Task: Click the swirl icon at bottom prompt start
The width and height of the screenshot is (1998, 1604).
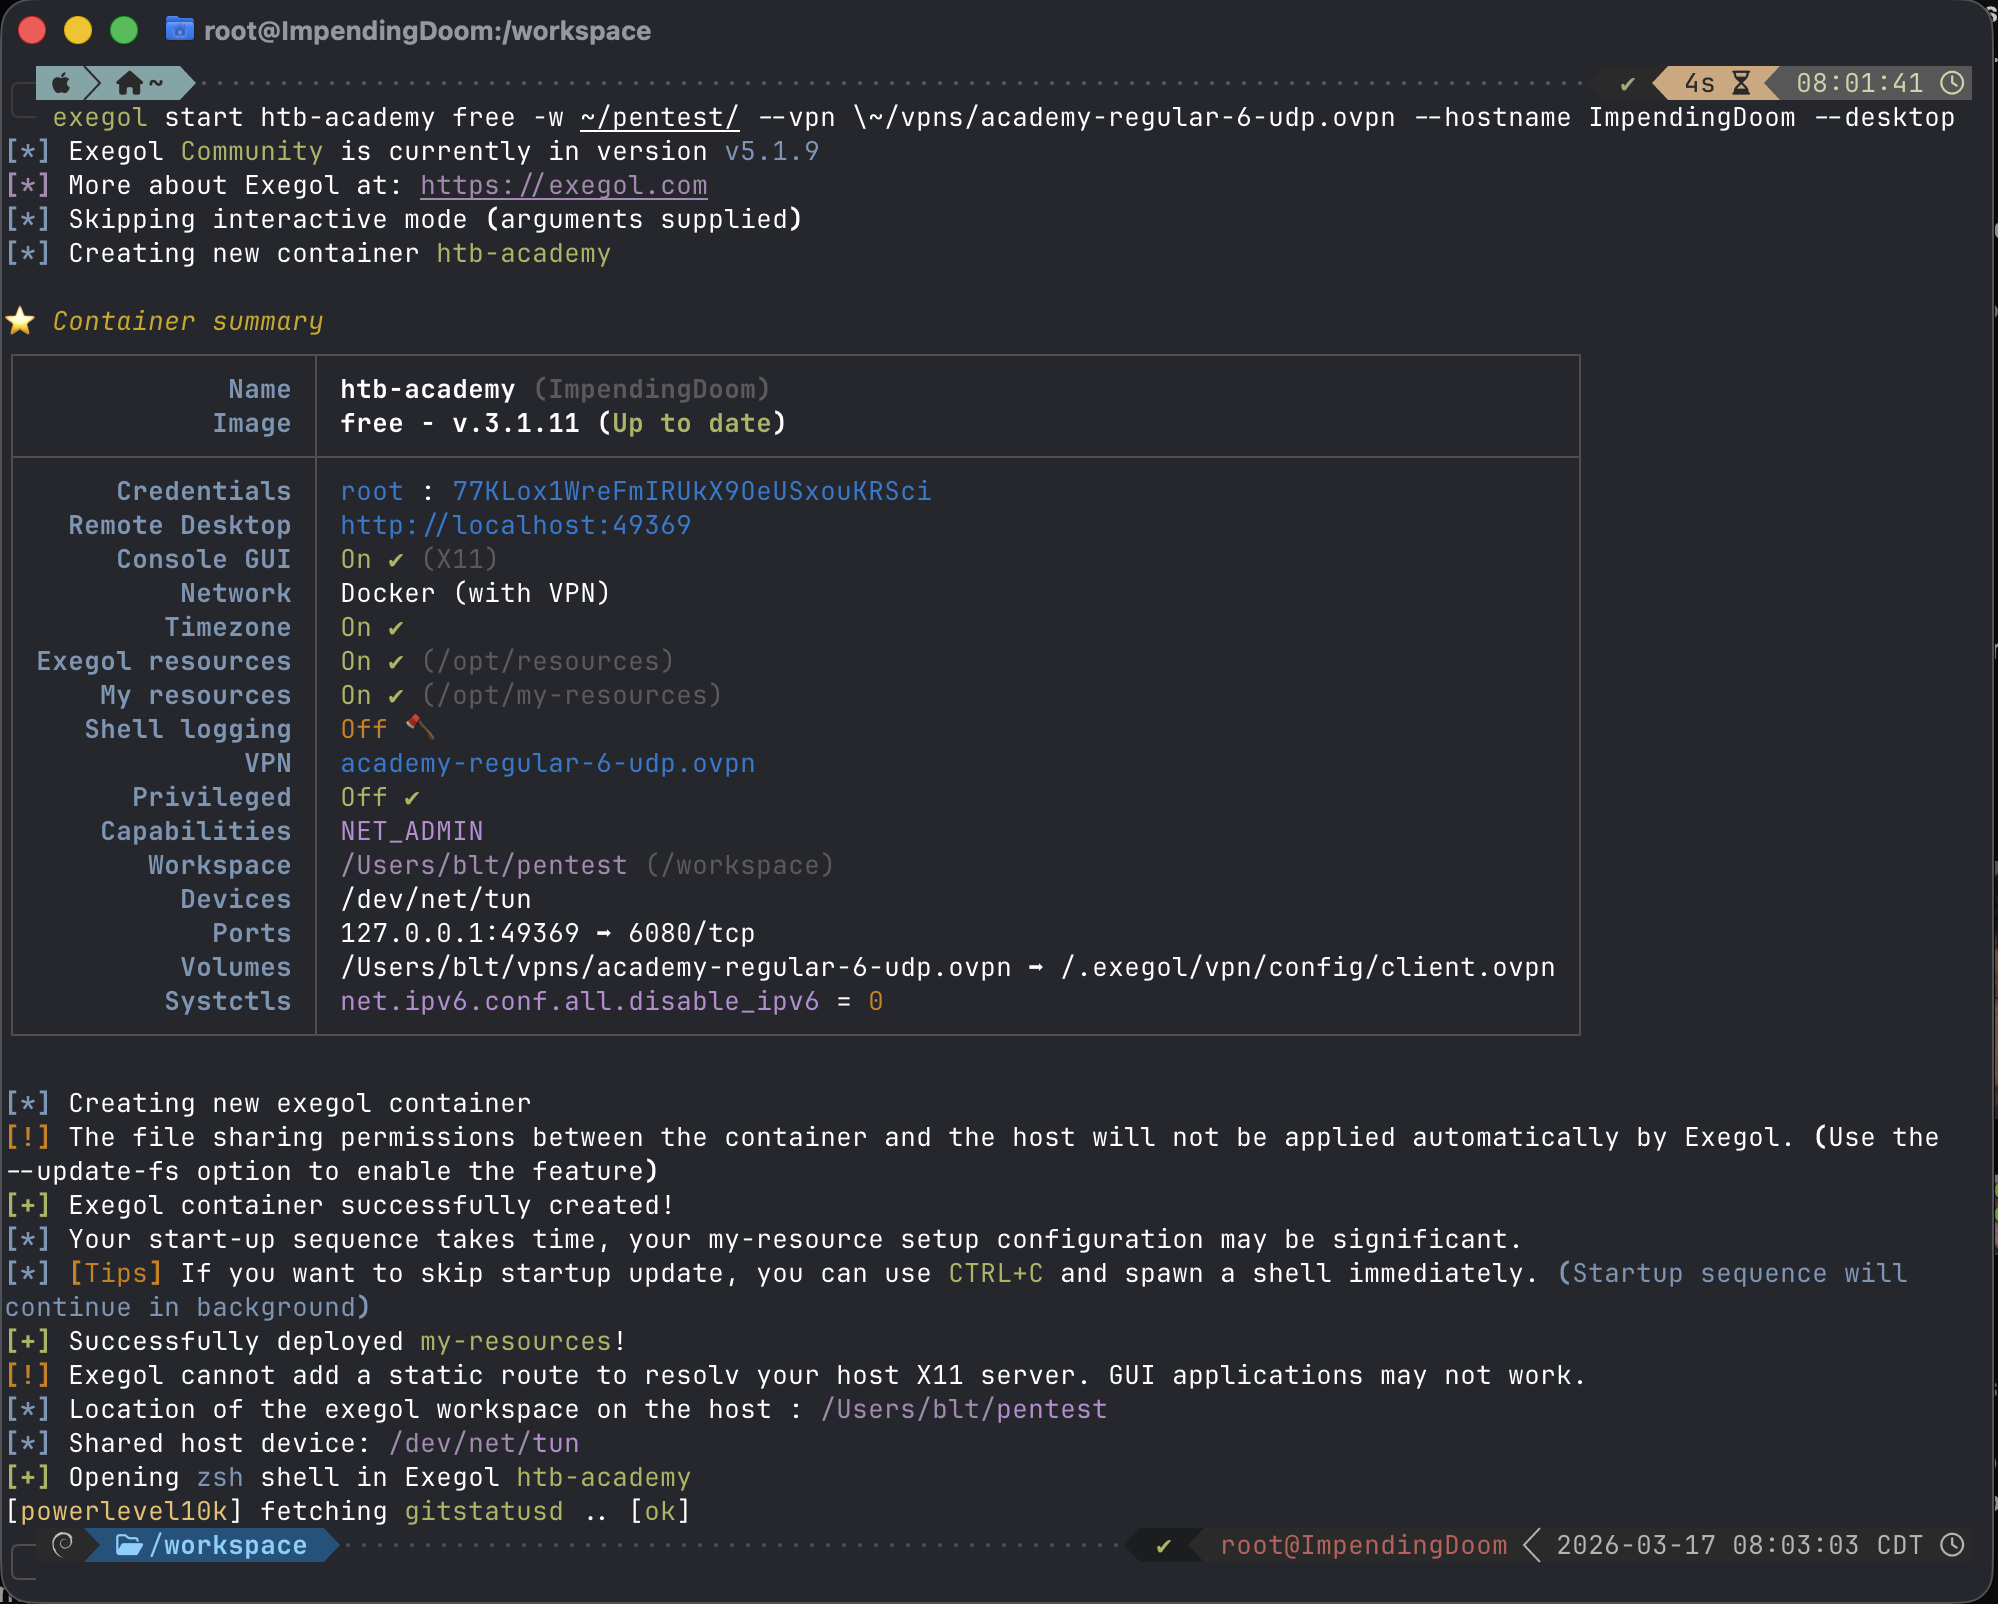Action: coord(63,1545)
